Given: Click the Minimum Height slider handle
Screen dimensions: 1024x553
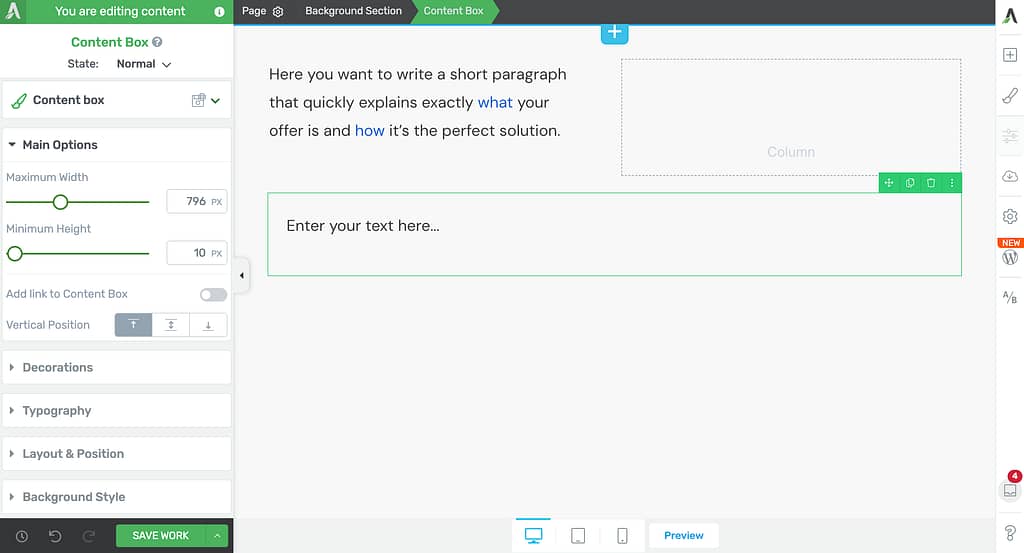Looking at the screenshot, I should pyautogui.click(x=14, y=254).
